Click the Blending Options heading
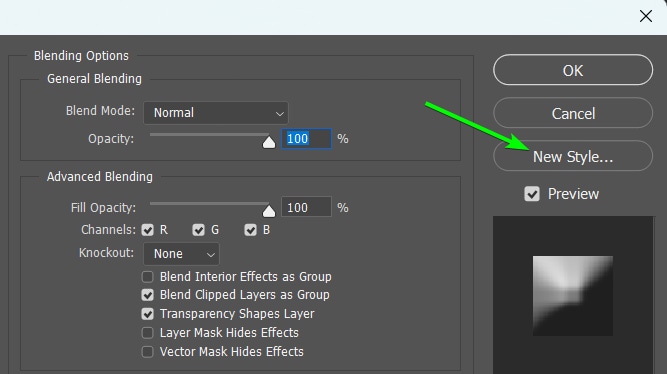This screenshot has width=667, height=374. point(81,56)
